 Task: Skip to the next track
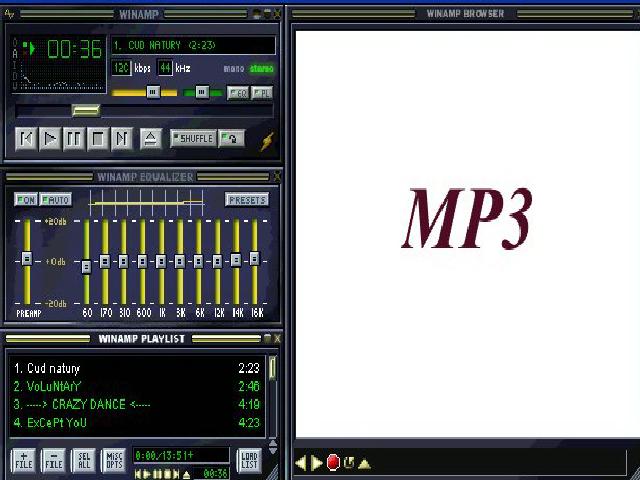click(122, 139)
